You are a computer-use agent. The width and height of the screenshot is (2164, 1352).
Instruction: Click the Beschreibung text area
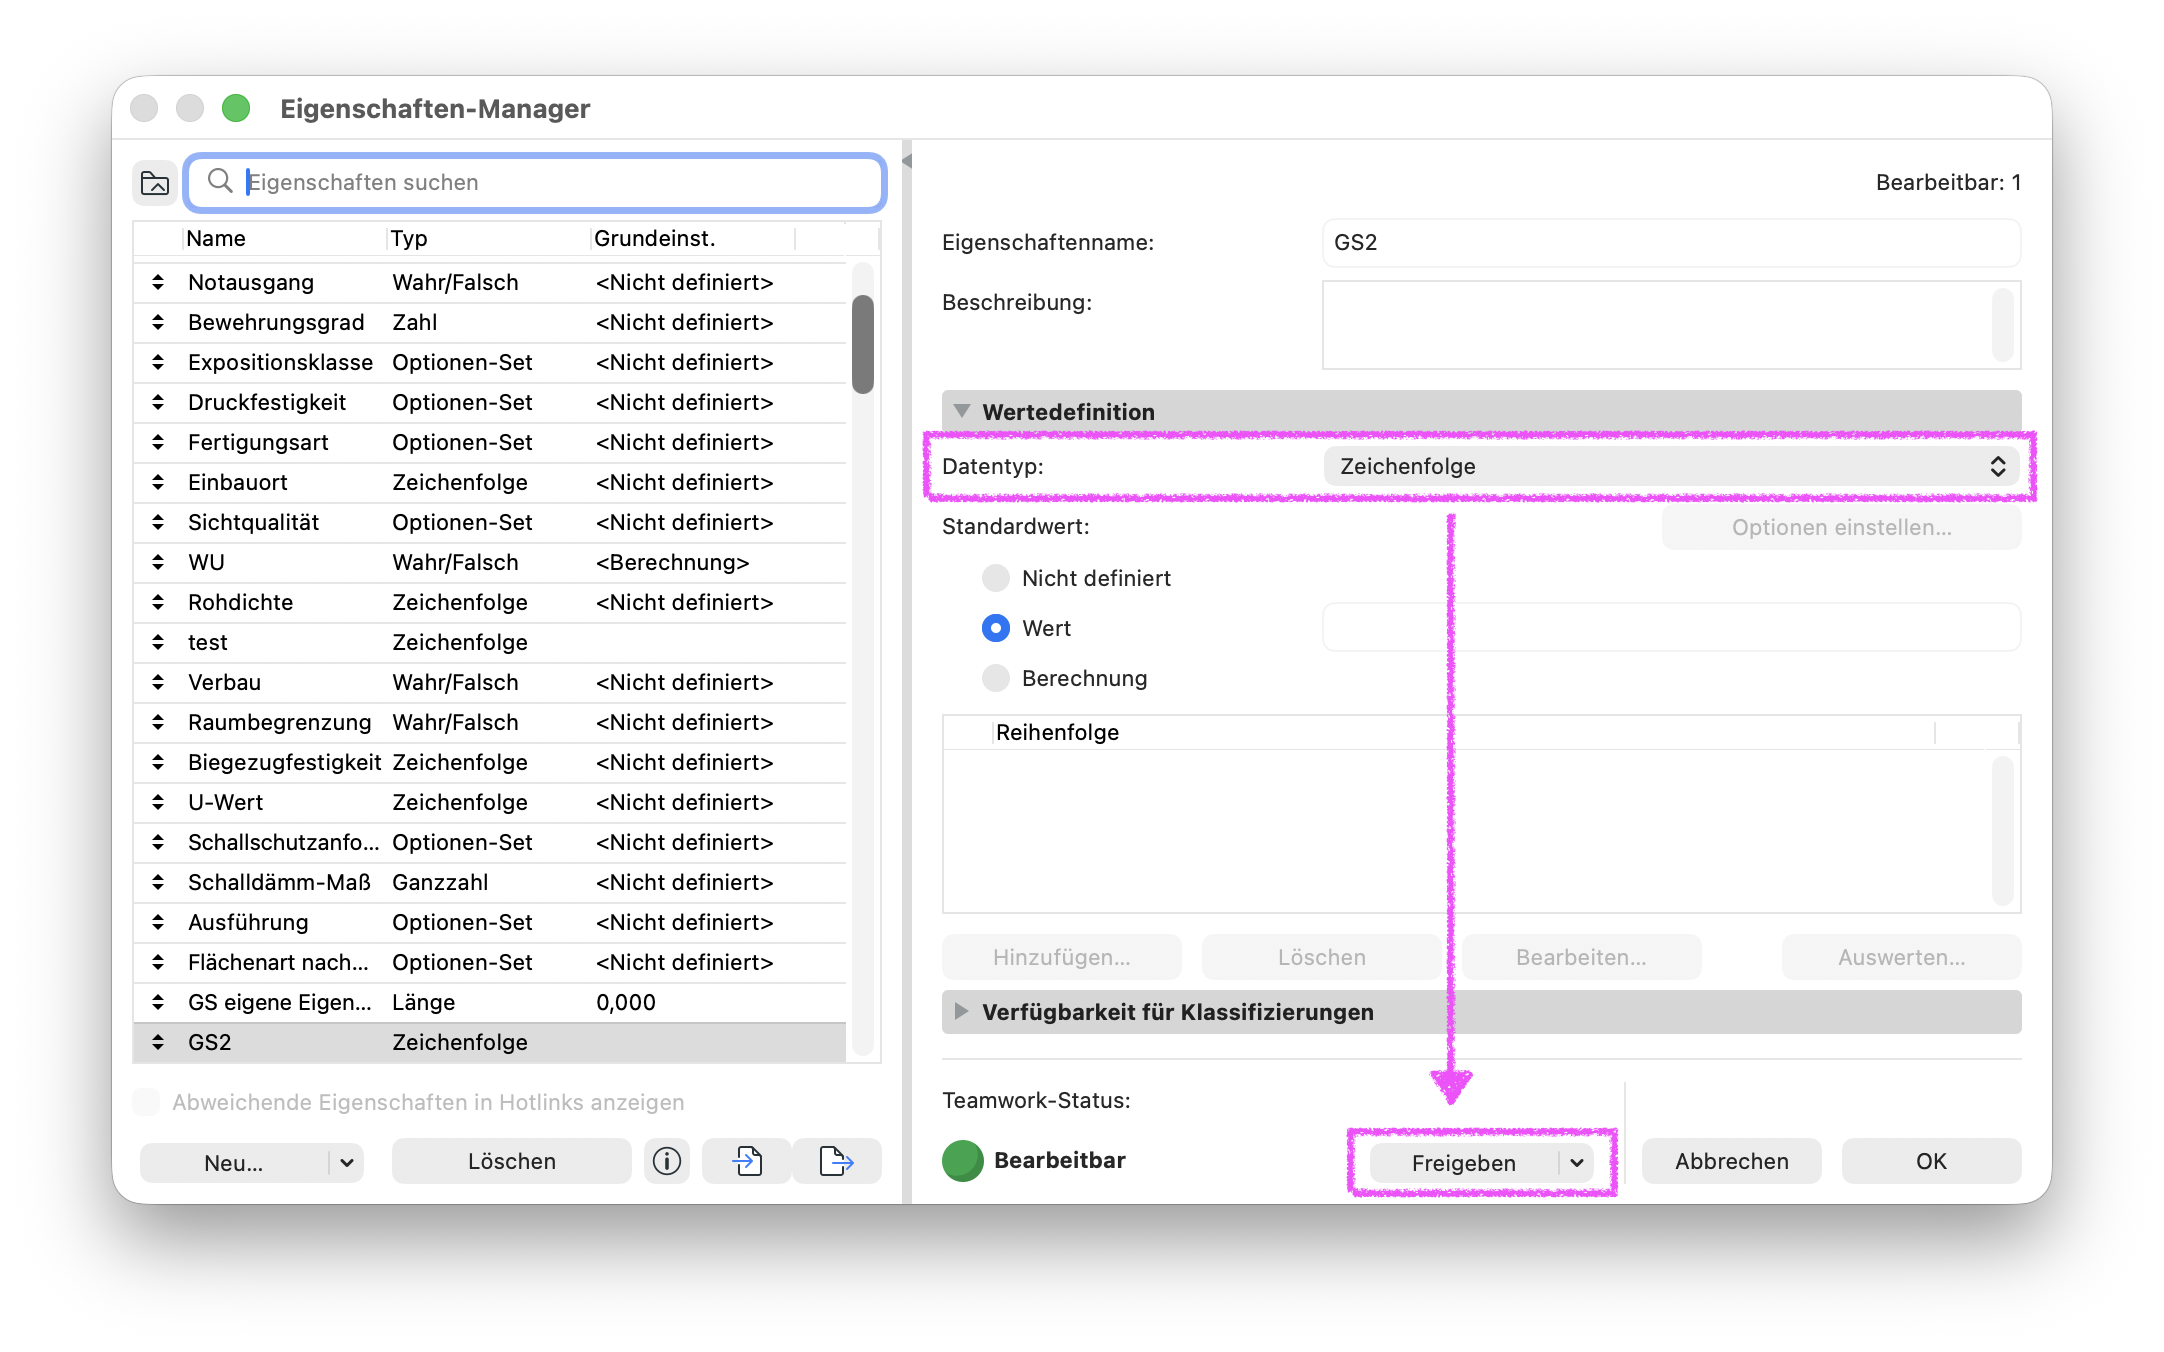click(1672, 325)
